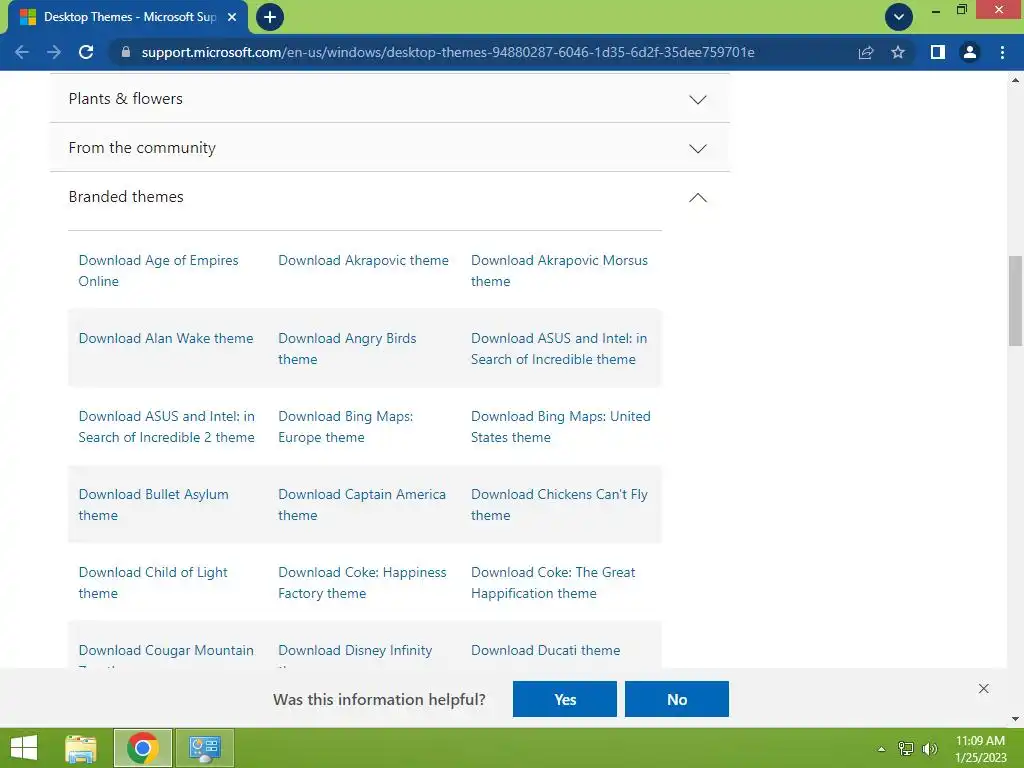The image size is (1024, 768).
Task: Open the tab search dropdown arrow
Action: click(x=899, y=17)
